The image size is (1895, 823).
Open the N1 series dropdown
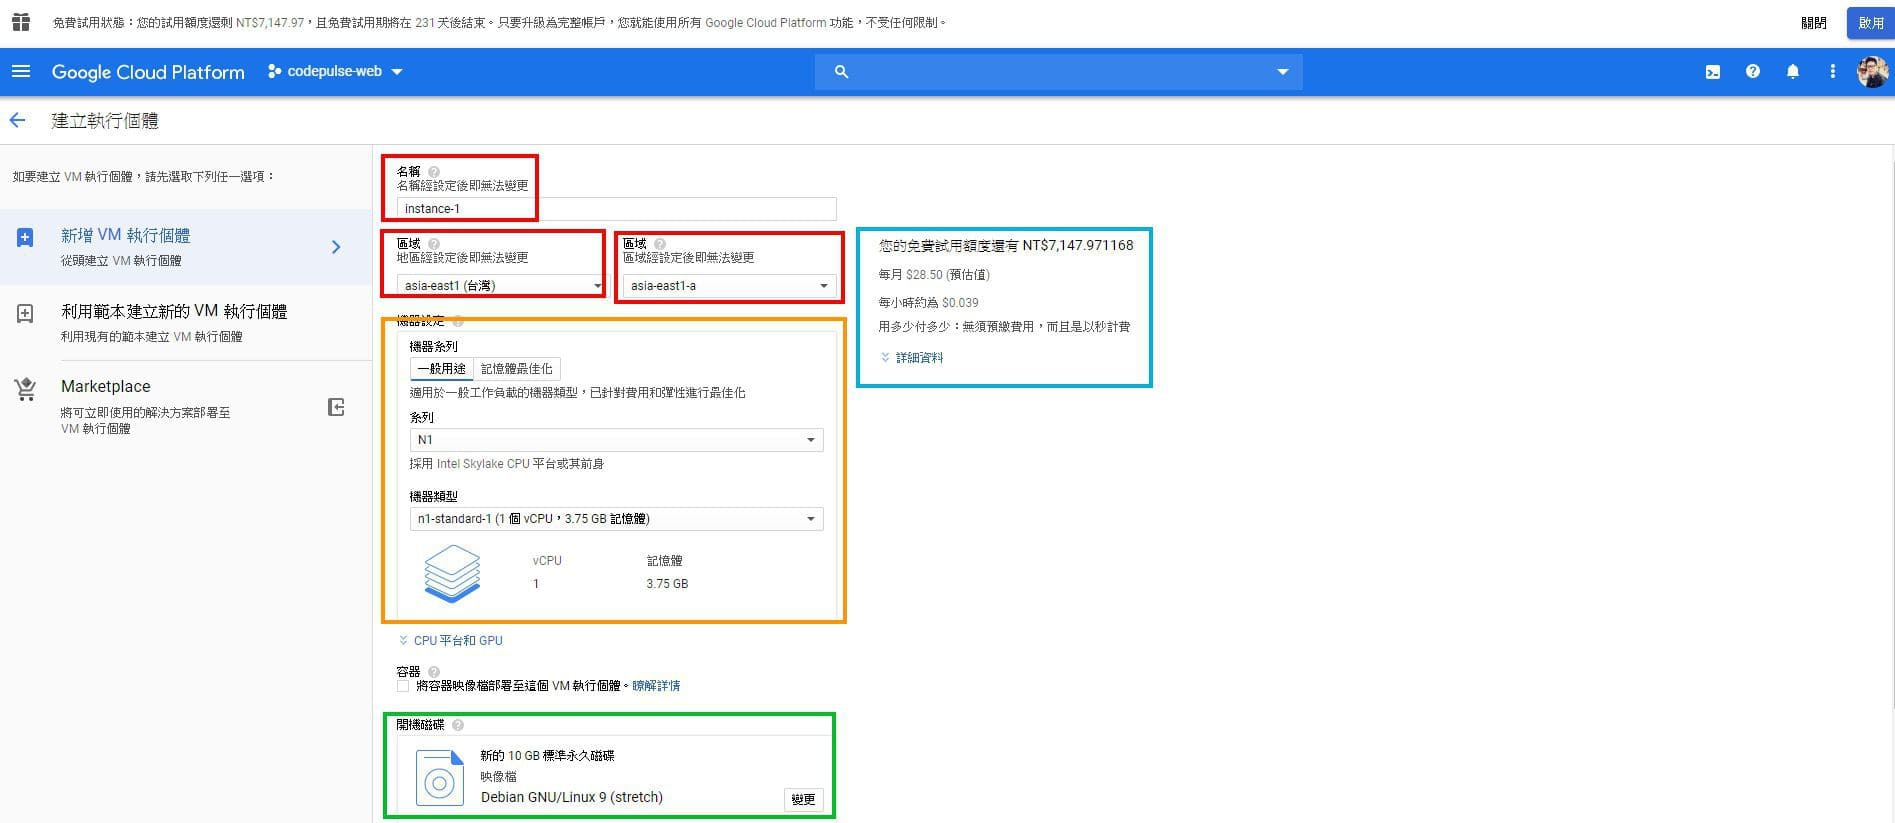coord(616,440)
